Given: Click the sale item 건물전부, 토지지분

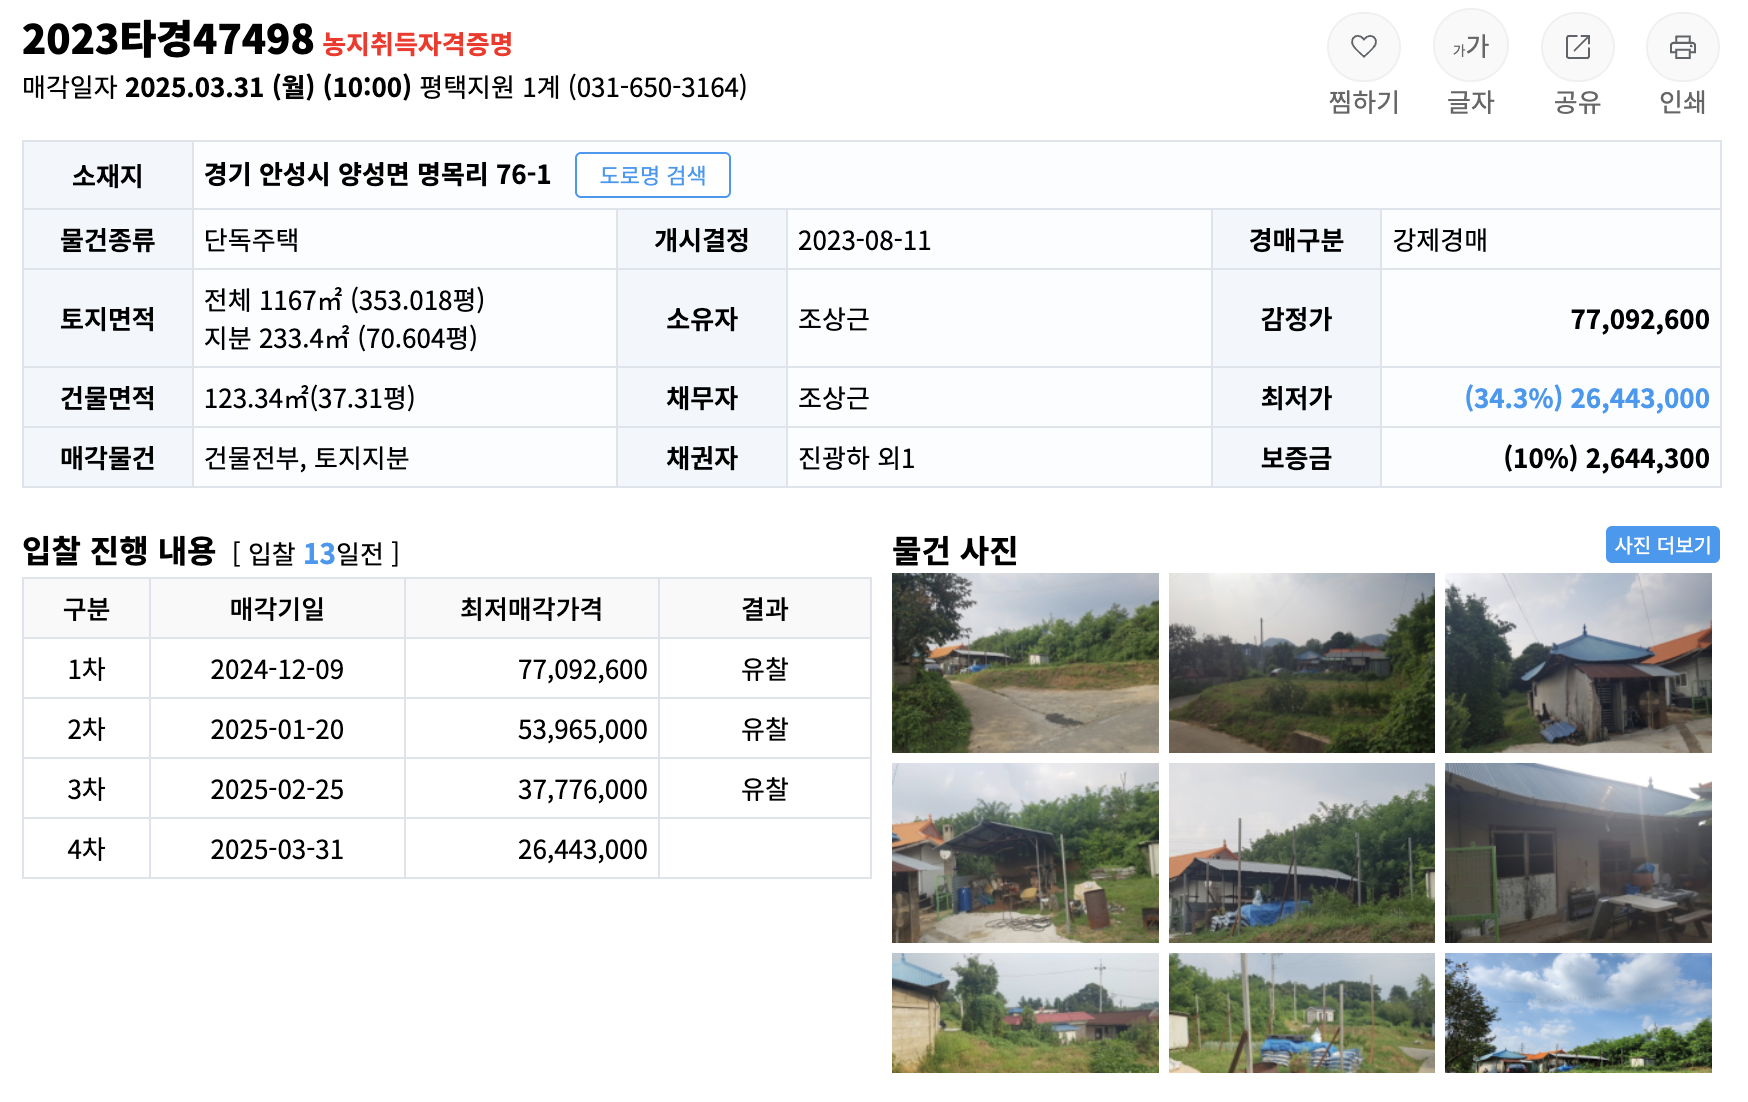Looking at the screenshot, I should [x=306, y=458].
